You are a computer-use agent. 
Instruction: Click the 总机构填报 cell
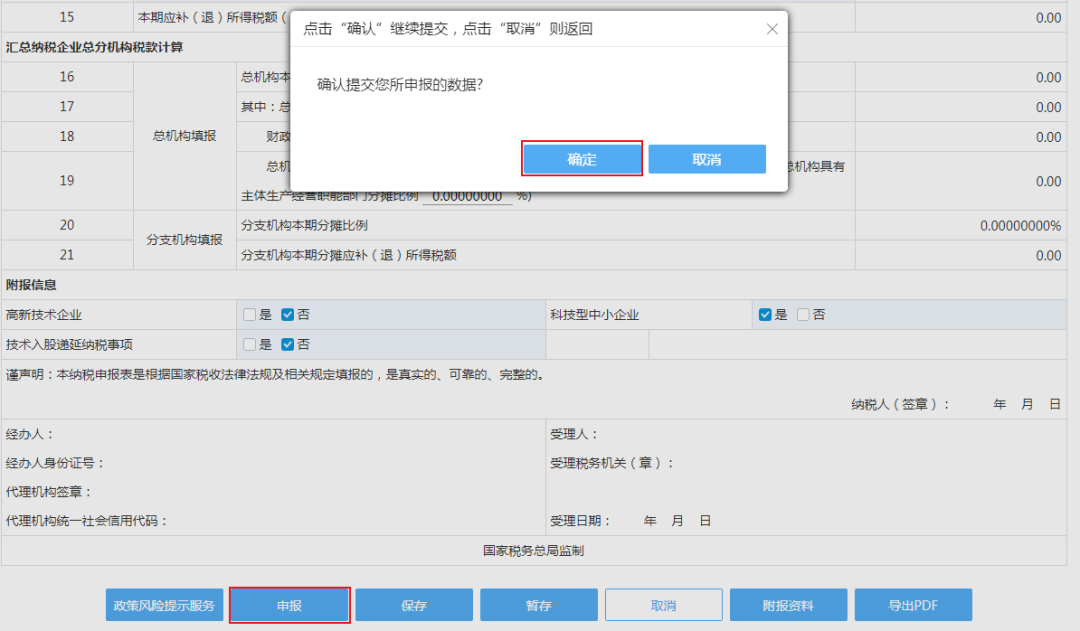pos(185,136)
